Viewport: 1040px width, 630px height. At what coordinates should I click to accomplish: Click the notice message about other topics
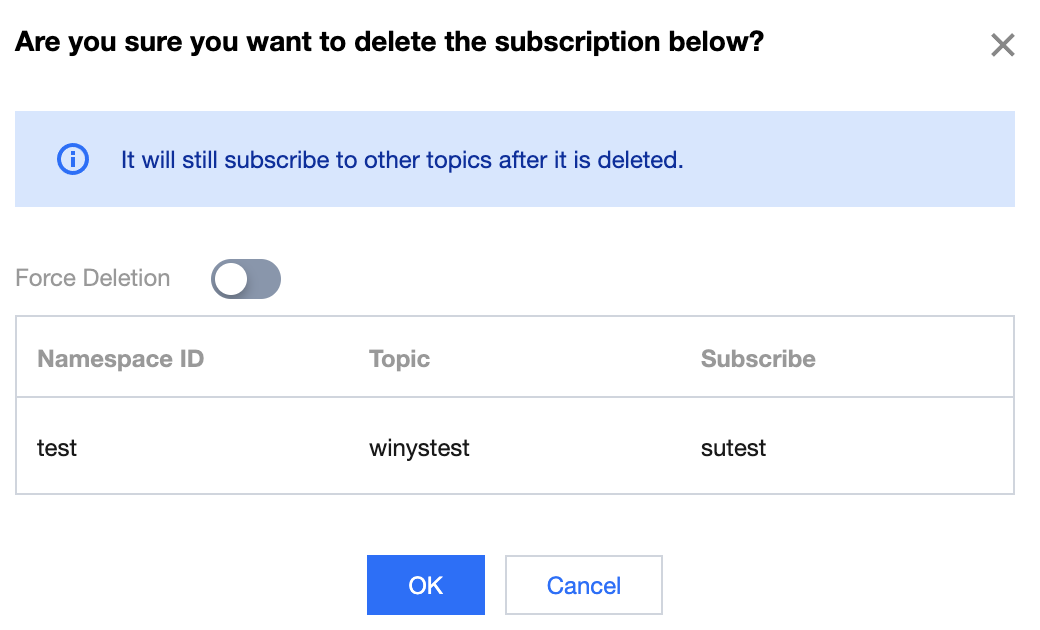click(402, 159)
